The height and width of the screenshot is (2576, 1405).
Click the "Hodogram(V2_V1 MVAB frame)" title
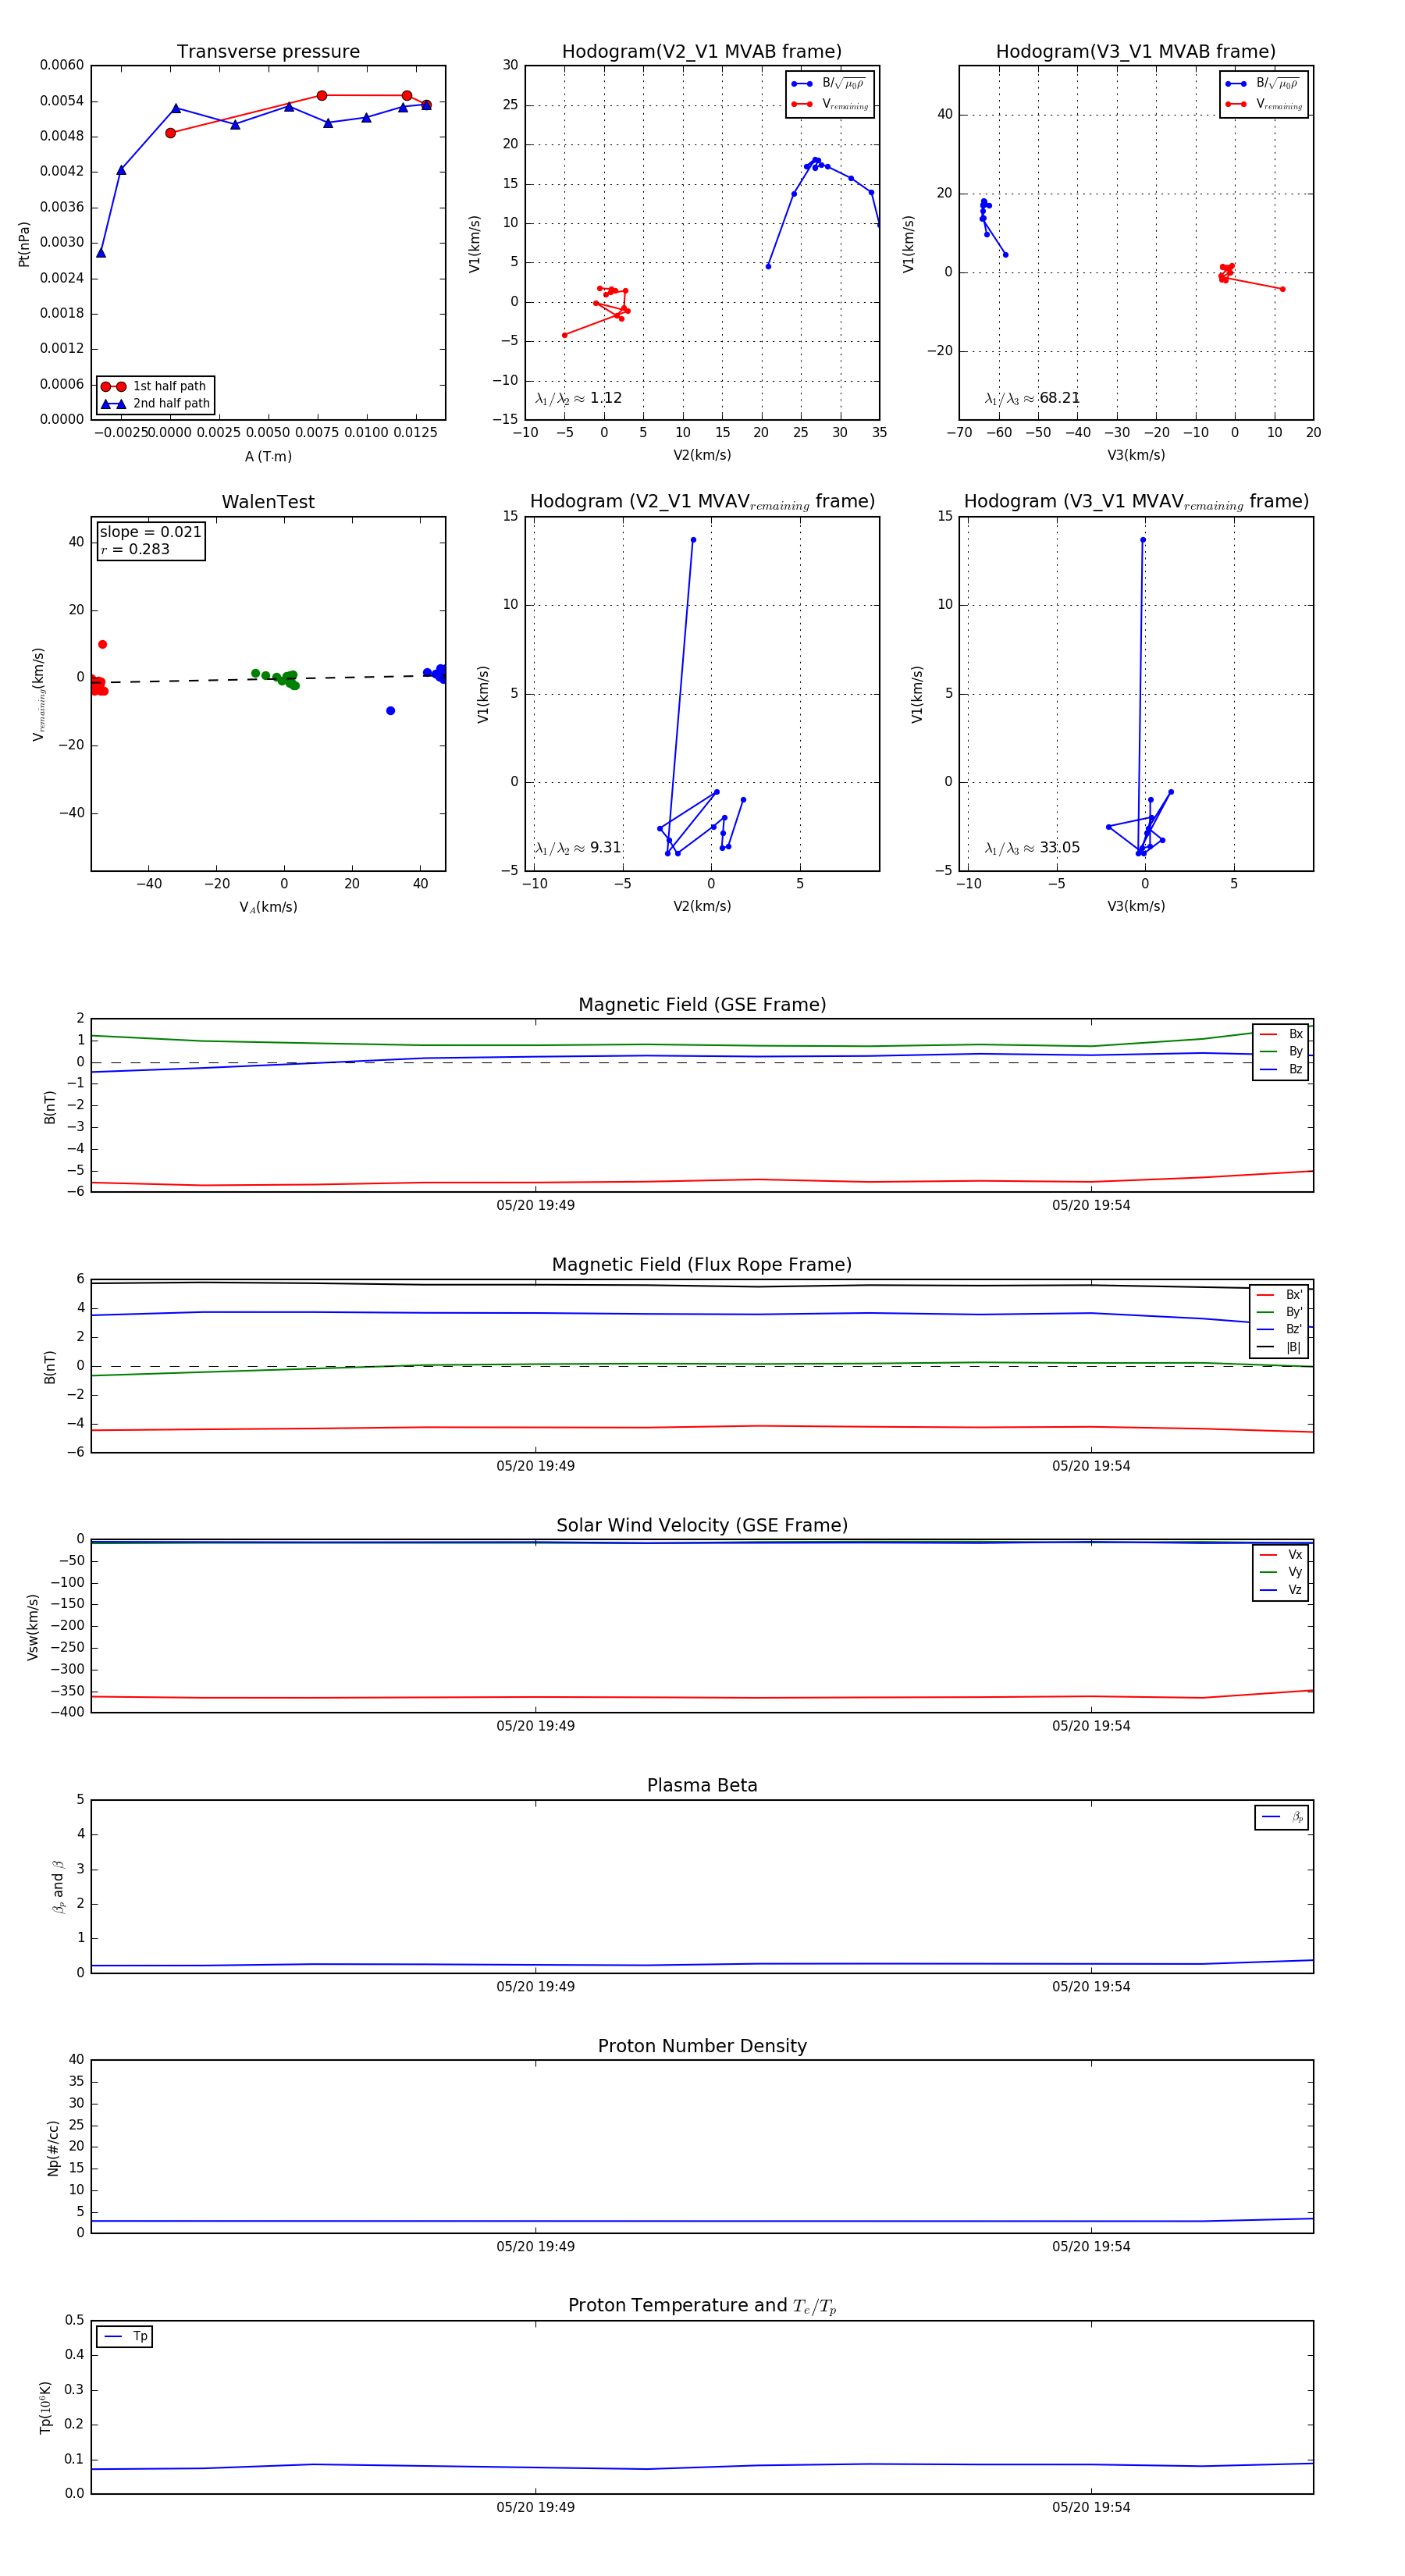pos(702,52)
